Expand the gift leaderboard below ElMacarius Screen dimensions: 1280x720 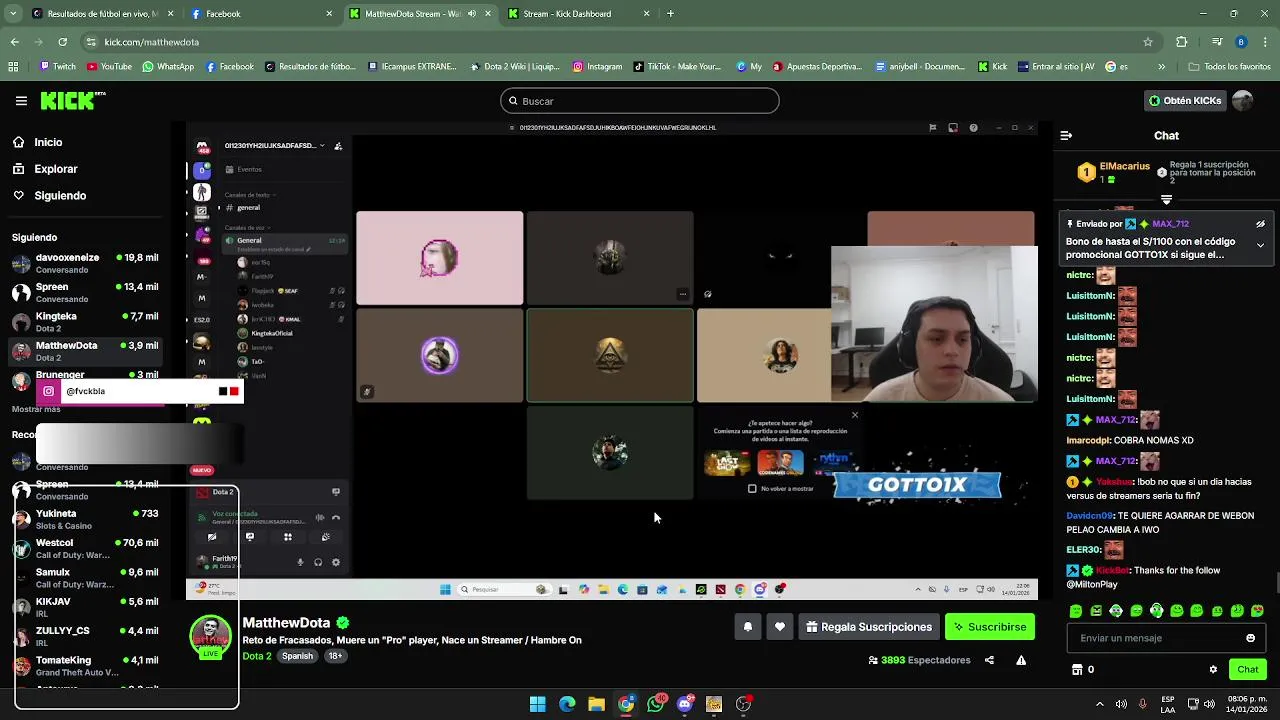pos(1166,200)
